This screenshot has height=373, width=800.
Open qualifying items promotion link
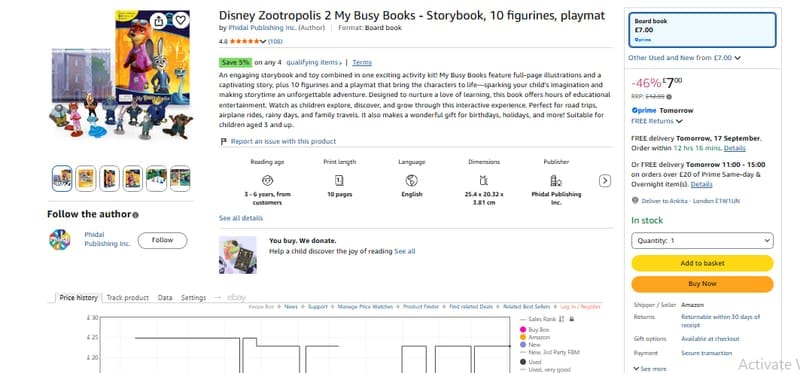point(314,62)
